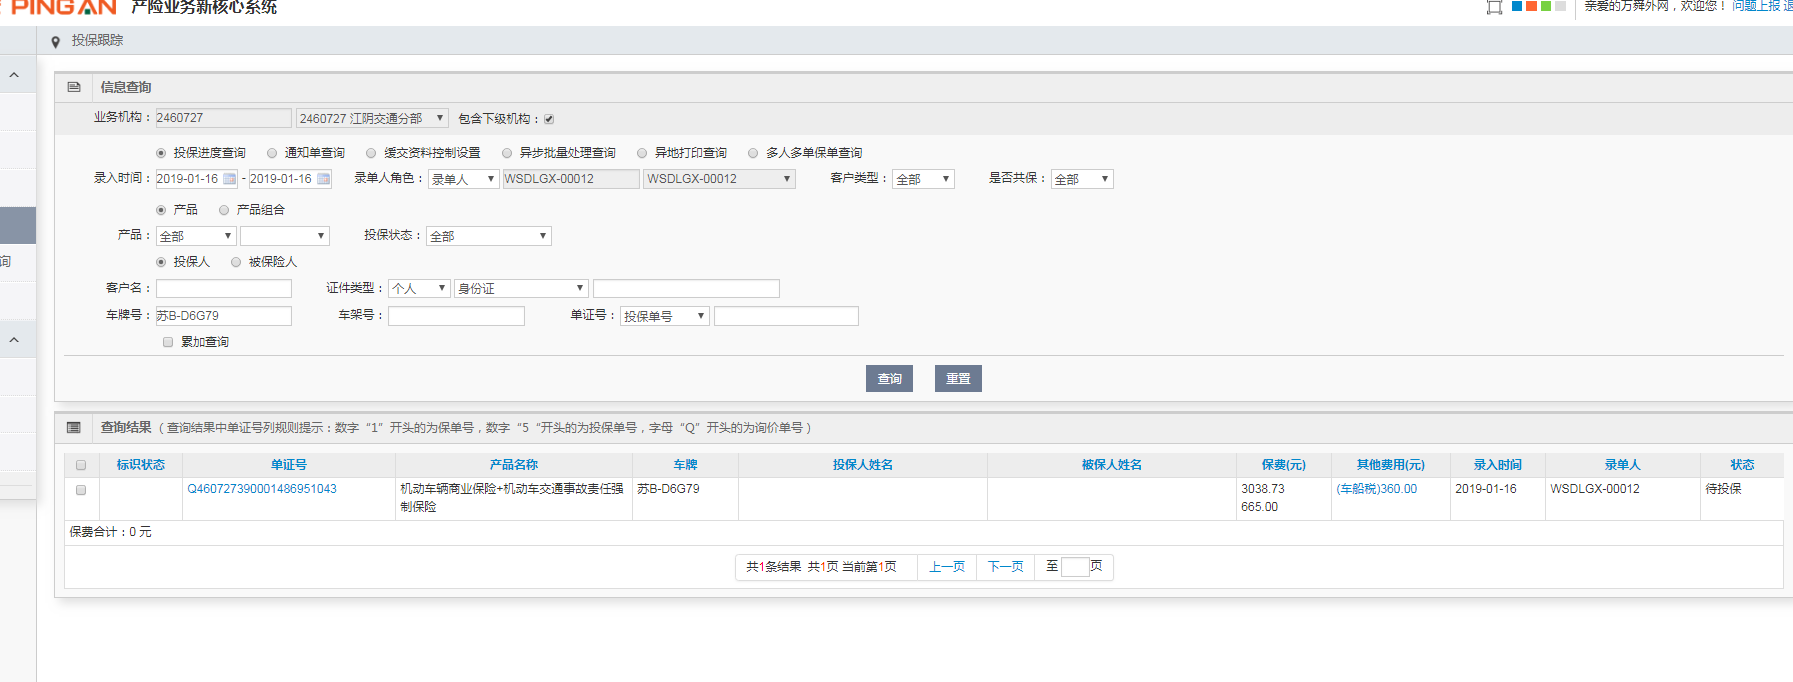Select the blue theme color swatch

click(1517, 6)
